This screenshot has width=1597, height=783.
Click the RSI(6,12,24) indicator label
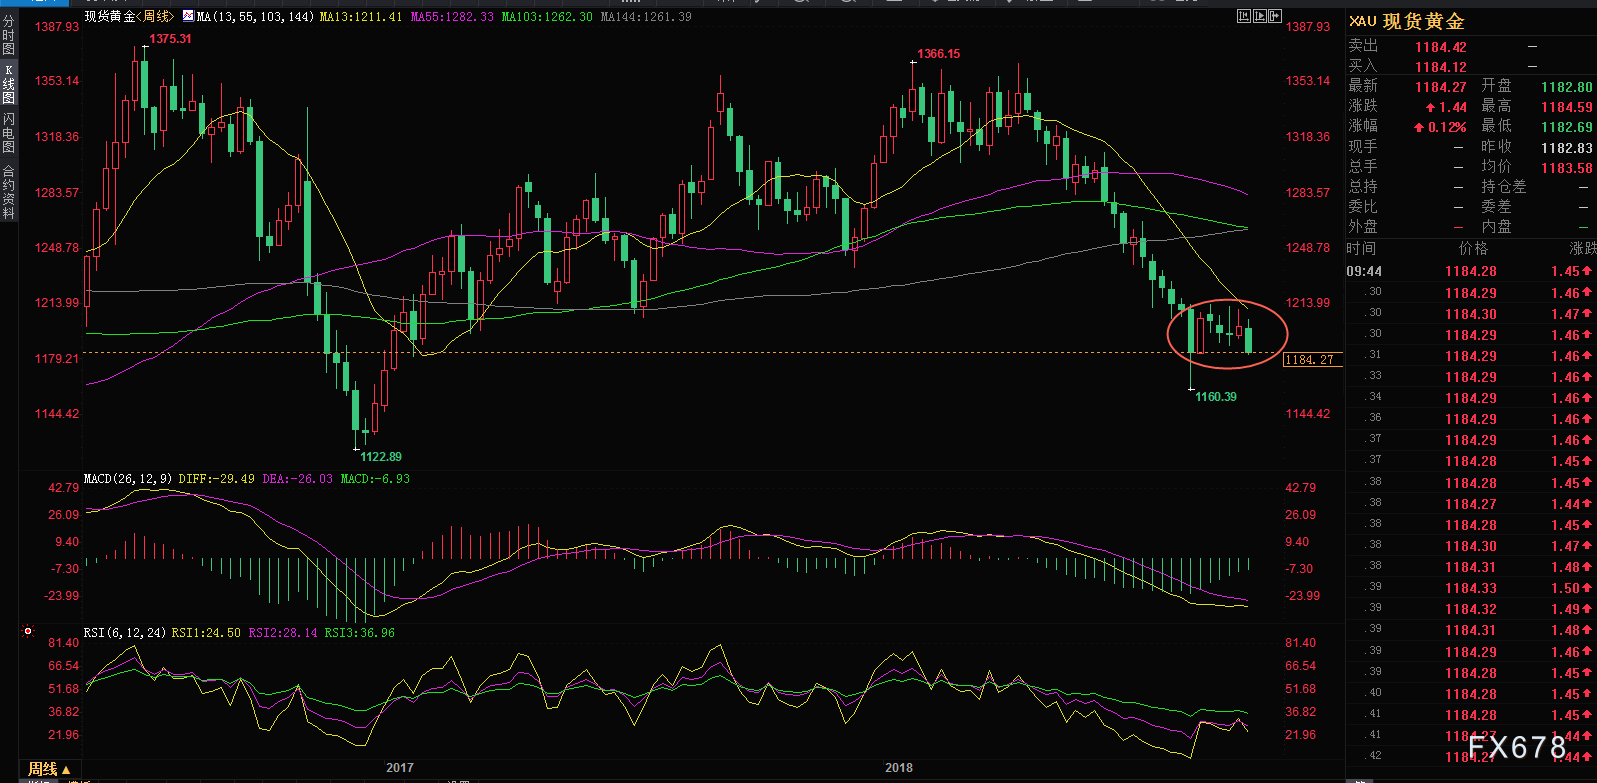124,633
